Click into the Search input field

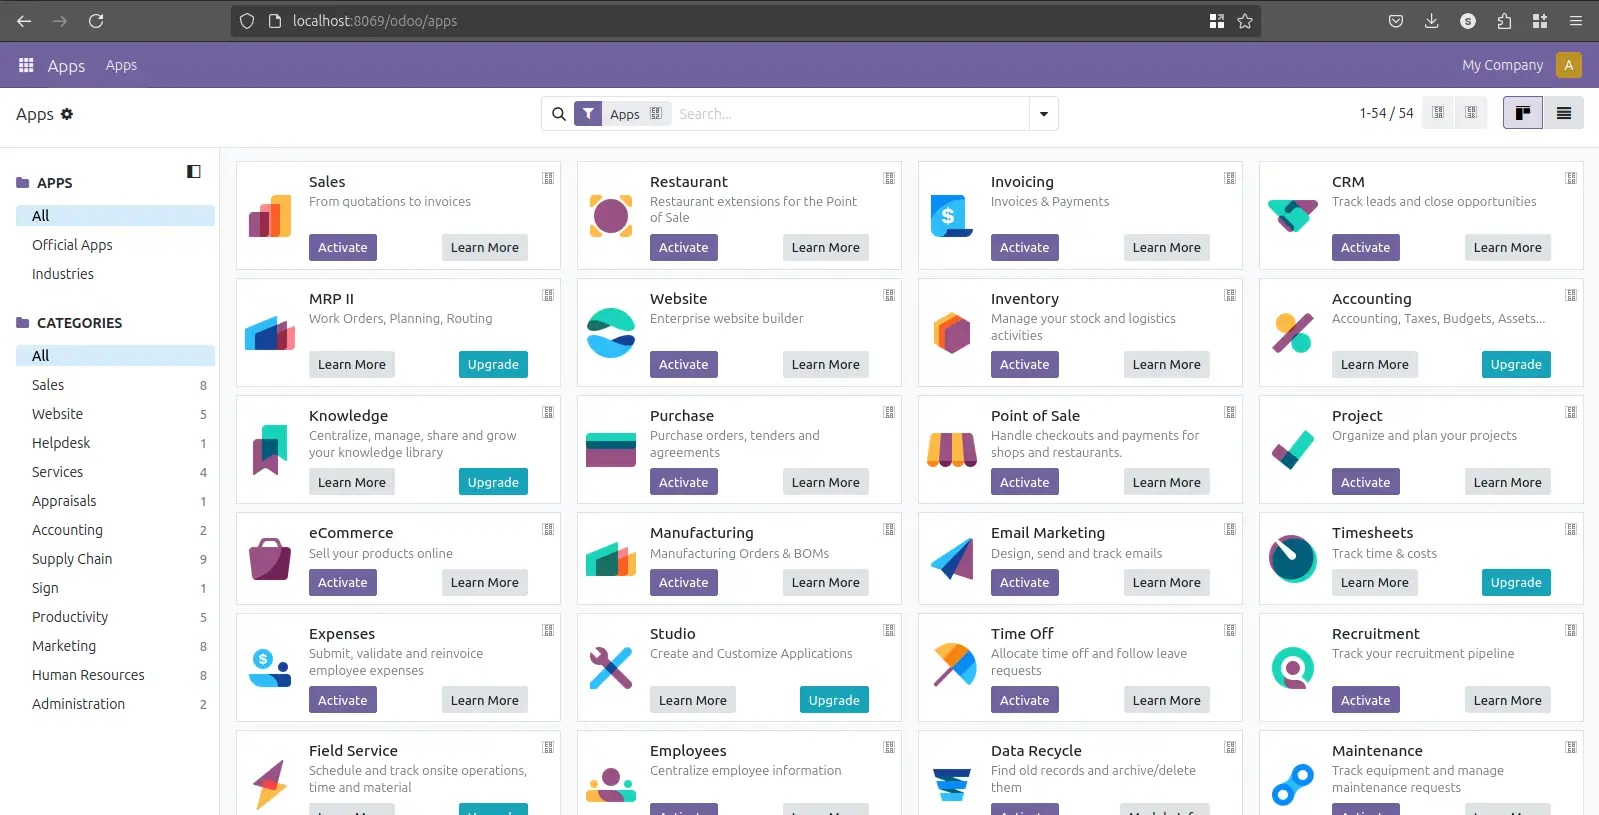(850, 114)
